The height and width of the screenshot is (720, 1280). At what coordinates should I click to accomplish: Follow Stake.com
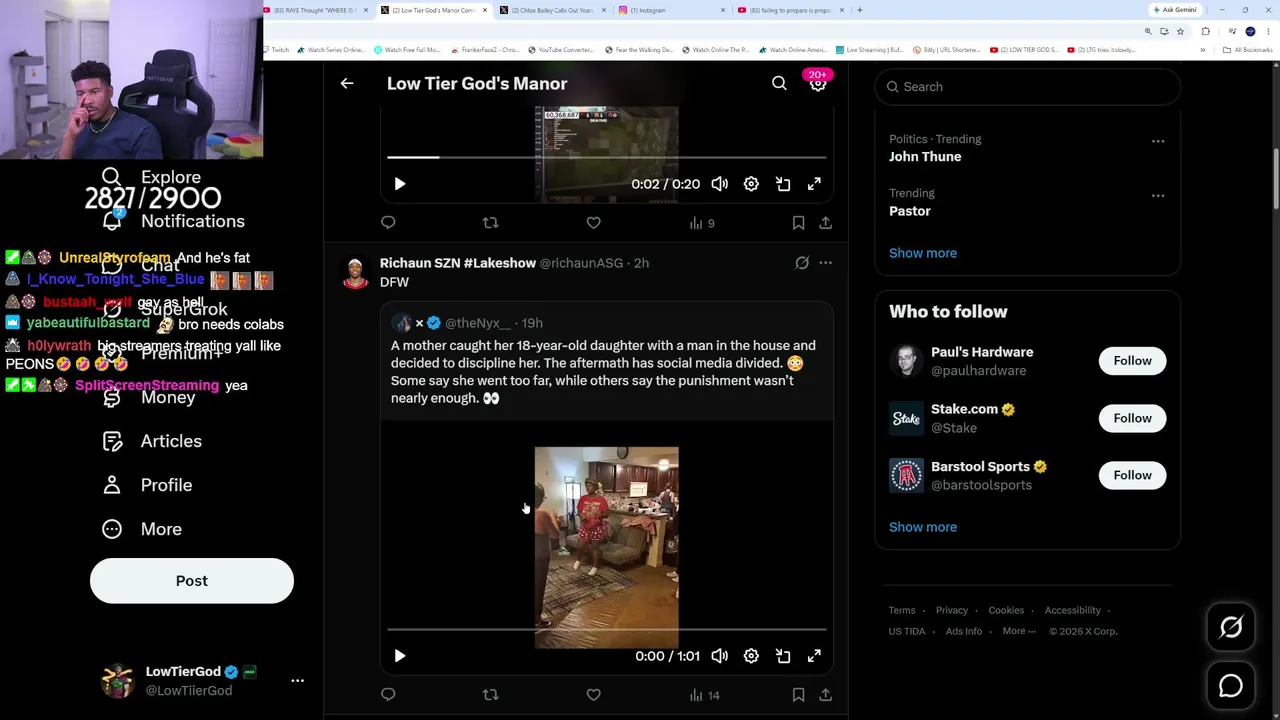(x=1132, y=418)
